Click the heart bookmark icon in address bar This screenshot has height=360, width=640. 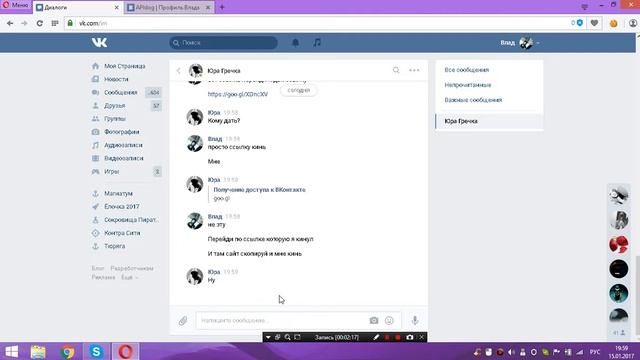[x=594, y=23]
